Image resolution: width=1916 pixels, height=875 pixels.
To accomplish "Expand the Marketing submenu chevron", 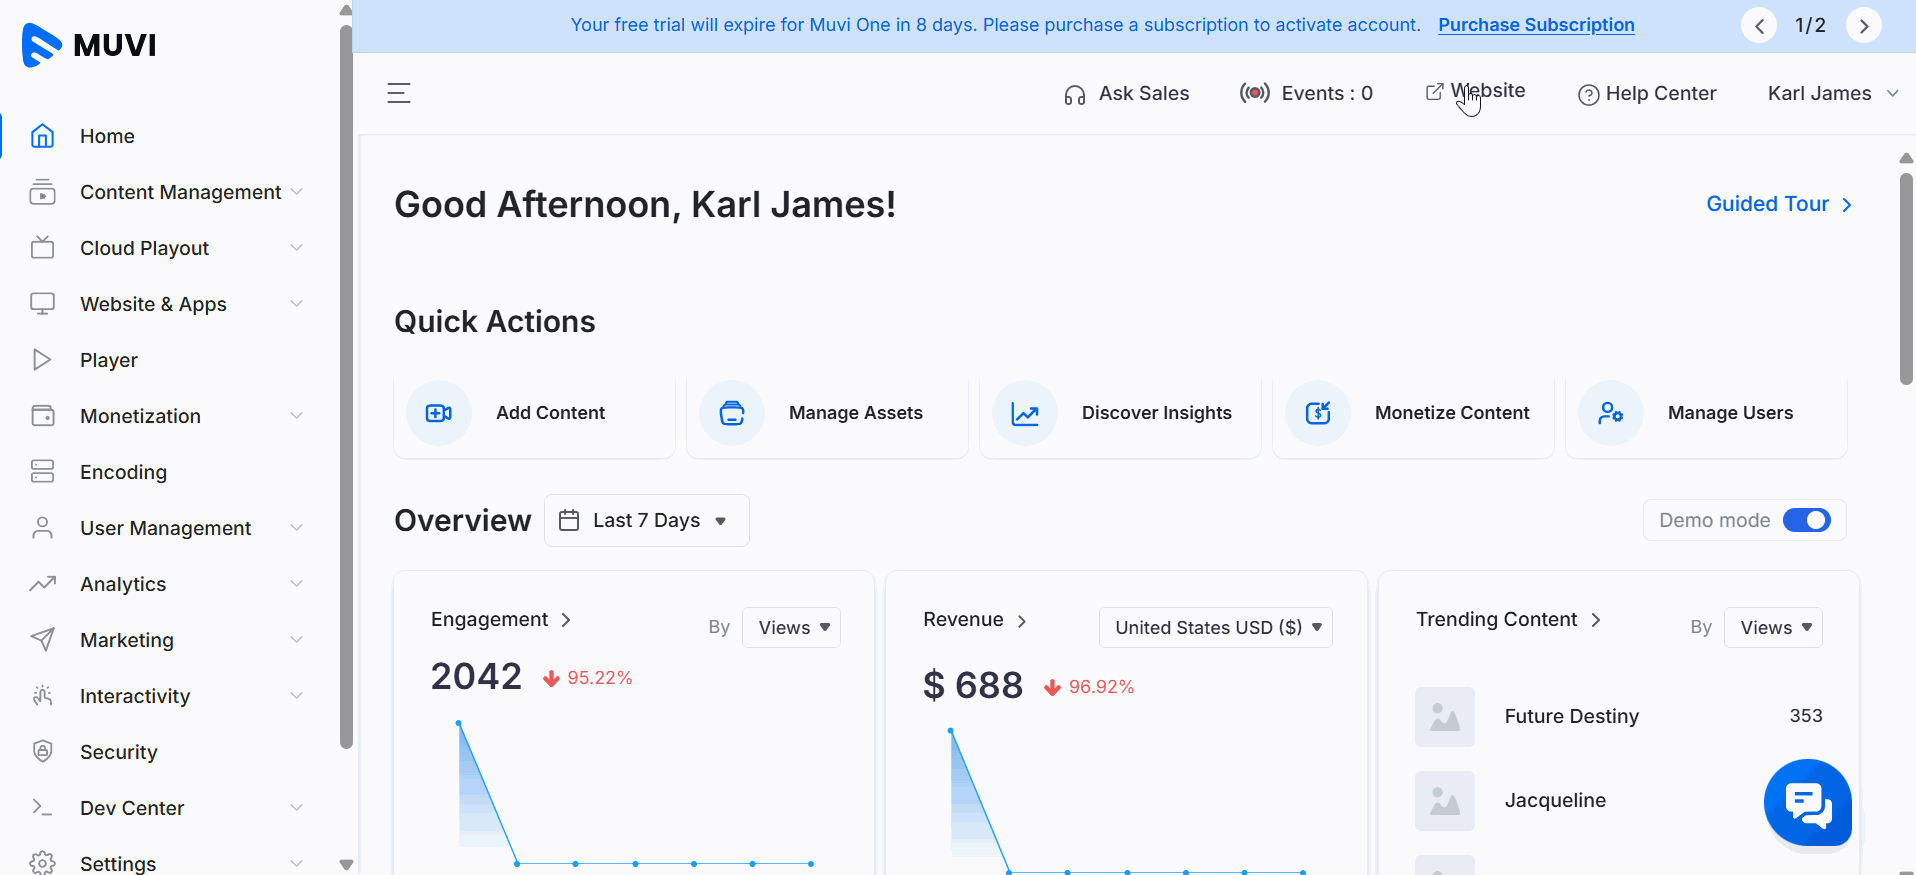I will 296,640.
